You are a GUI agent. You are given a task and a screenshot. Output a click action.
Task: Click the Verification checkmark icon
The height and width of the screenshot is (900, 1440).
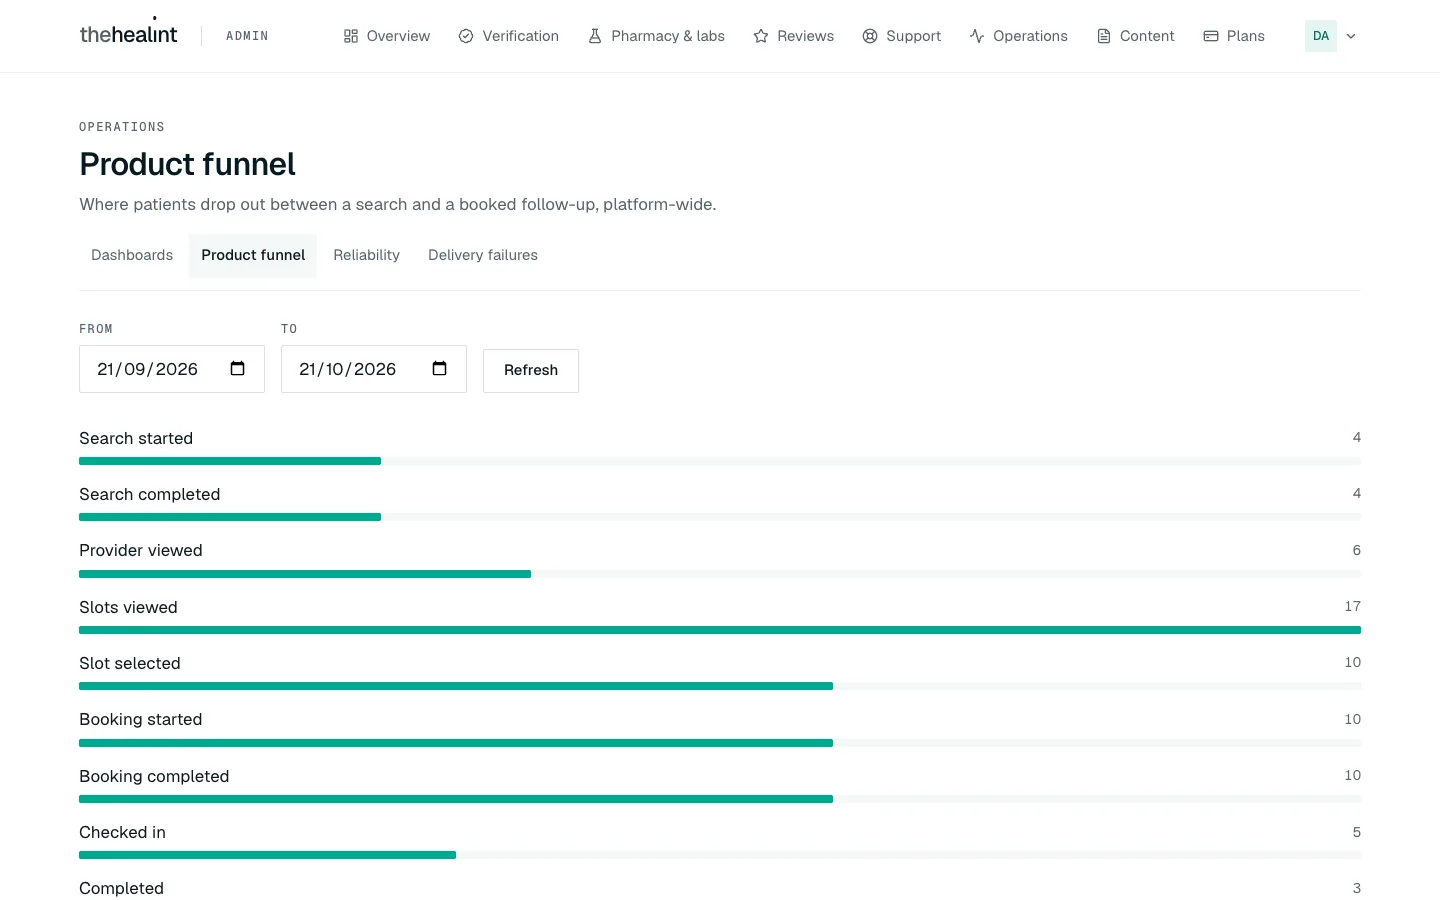[466, 36]
